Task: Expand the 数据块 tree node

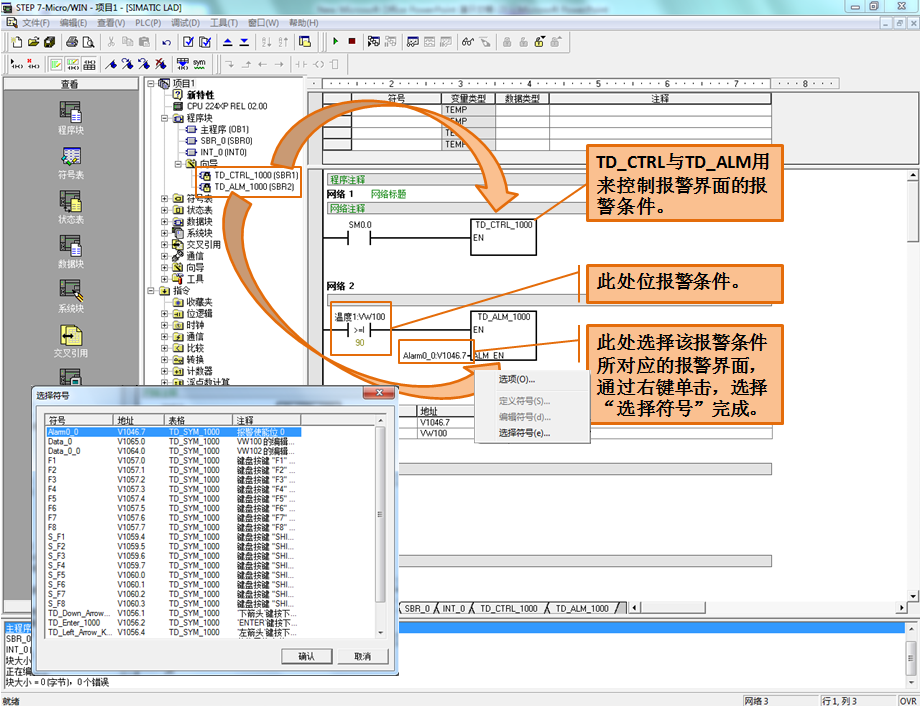Action: click(x=165, y=222)
